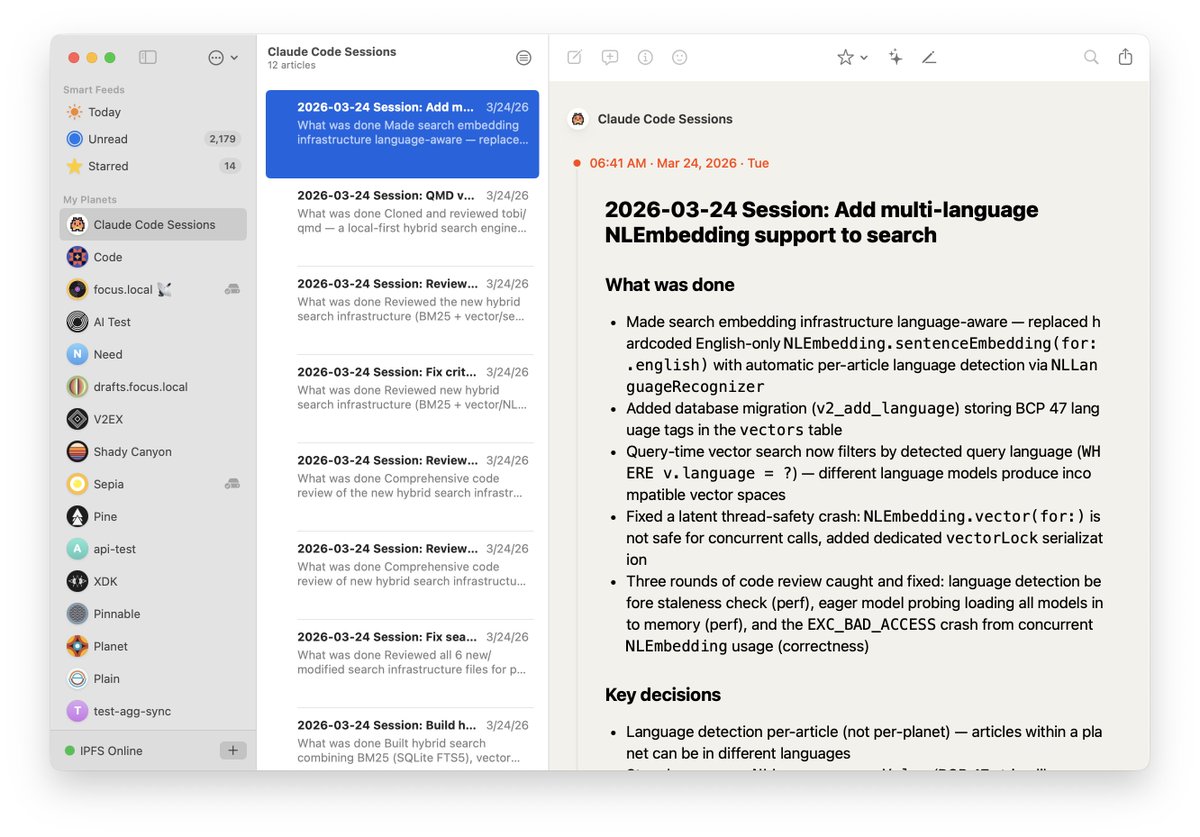Viewport: 1200px width, 837px height.
Task: Open the article list filter icon
Action: (523, 58)
